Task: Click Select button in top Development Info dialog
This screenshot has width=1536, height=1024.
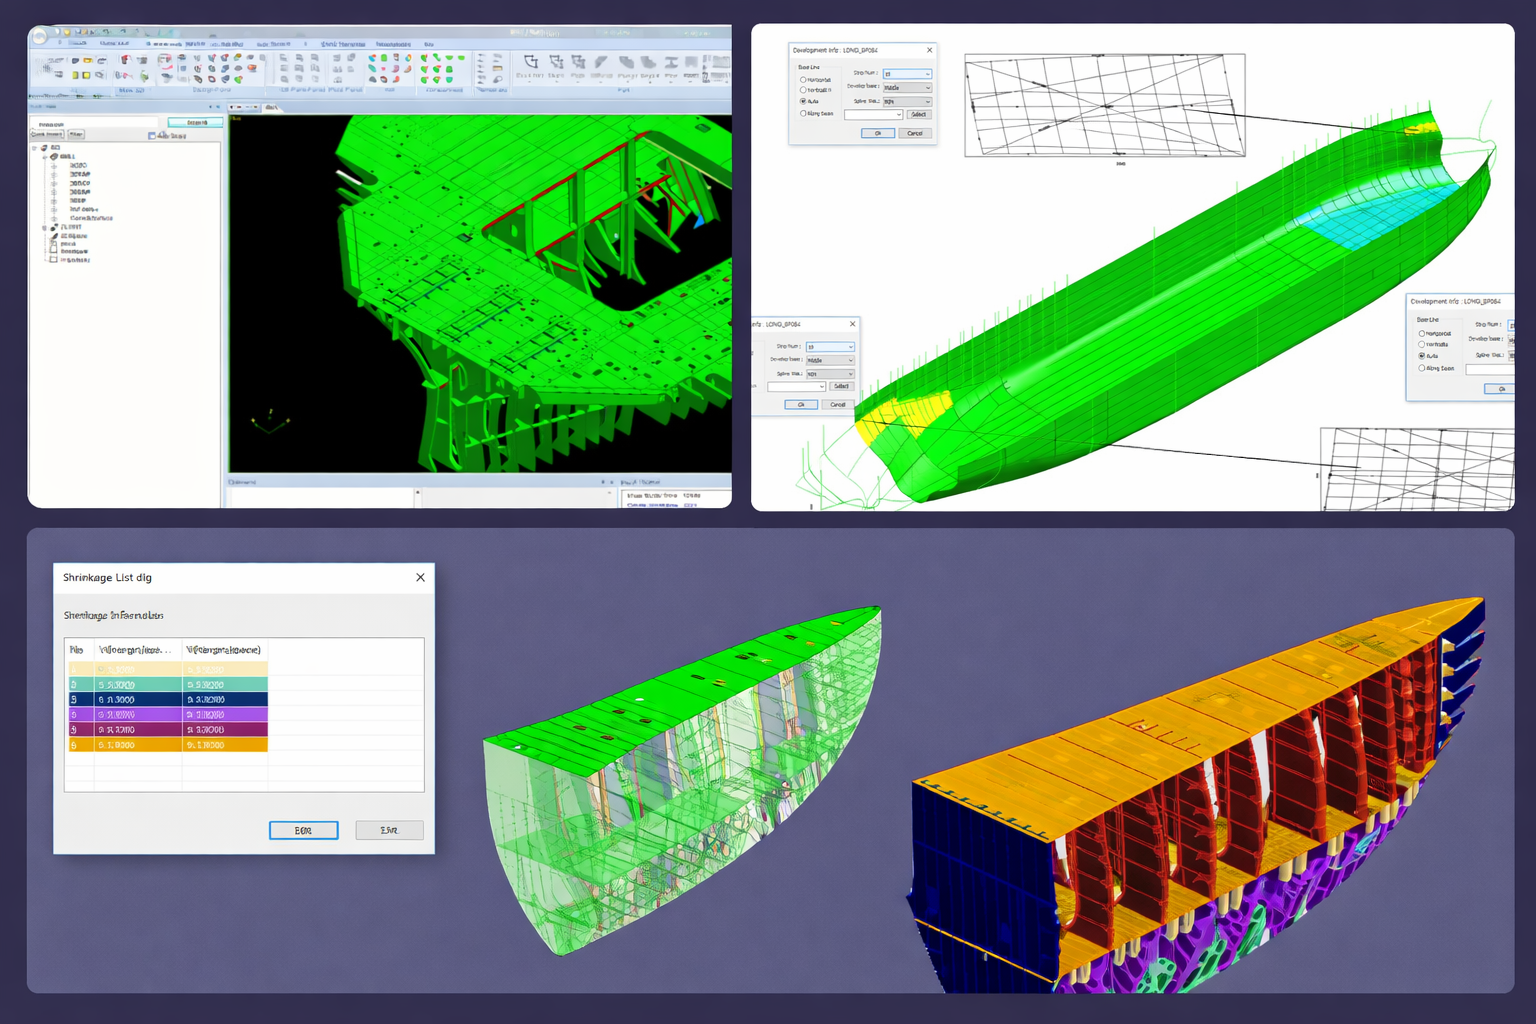Action: pyautogui.click(x=918, y=115)
